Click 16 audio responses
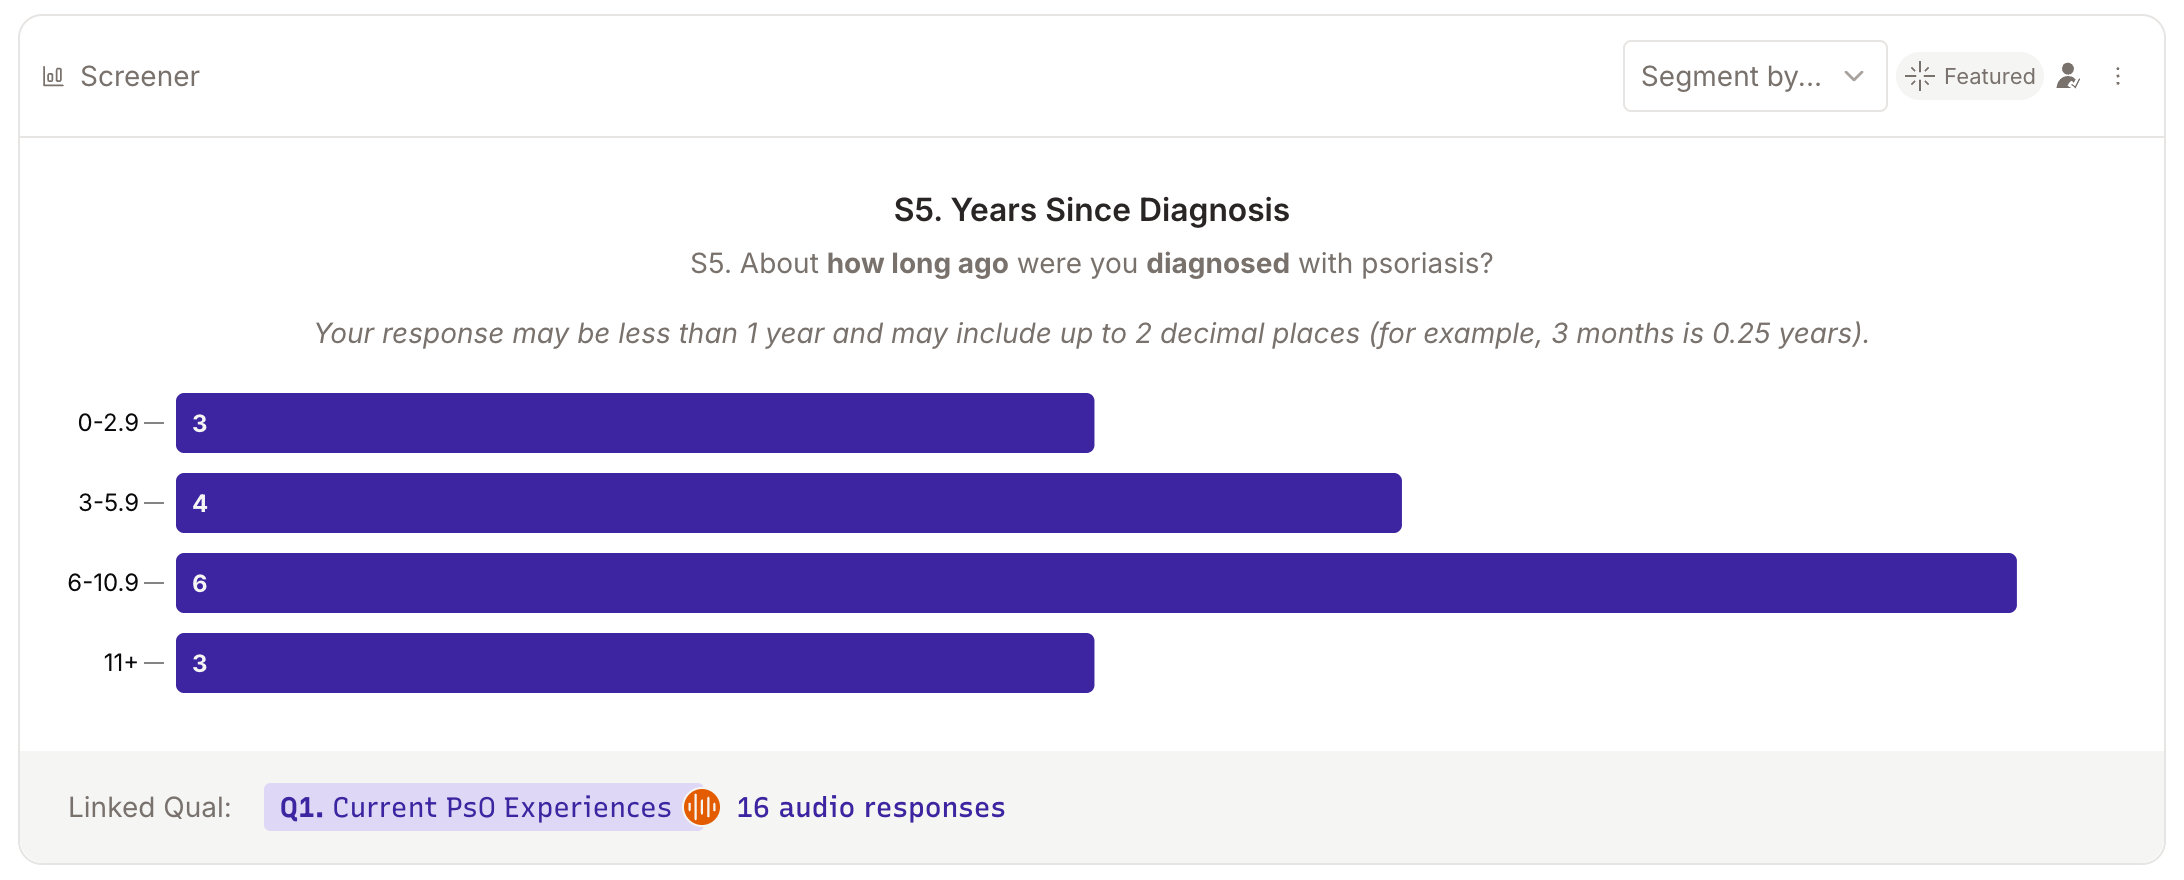The width and height of the screenshot is (2184, 880). pyautogui.click(x=870, y=806)
